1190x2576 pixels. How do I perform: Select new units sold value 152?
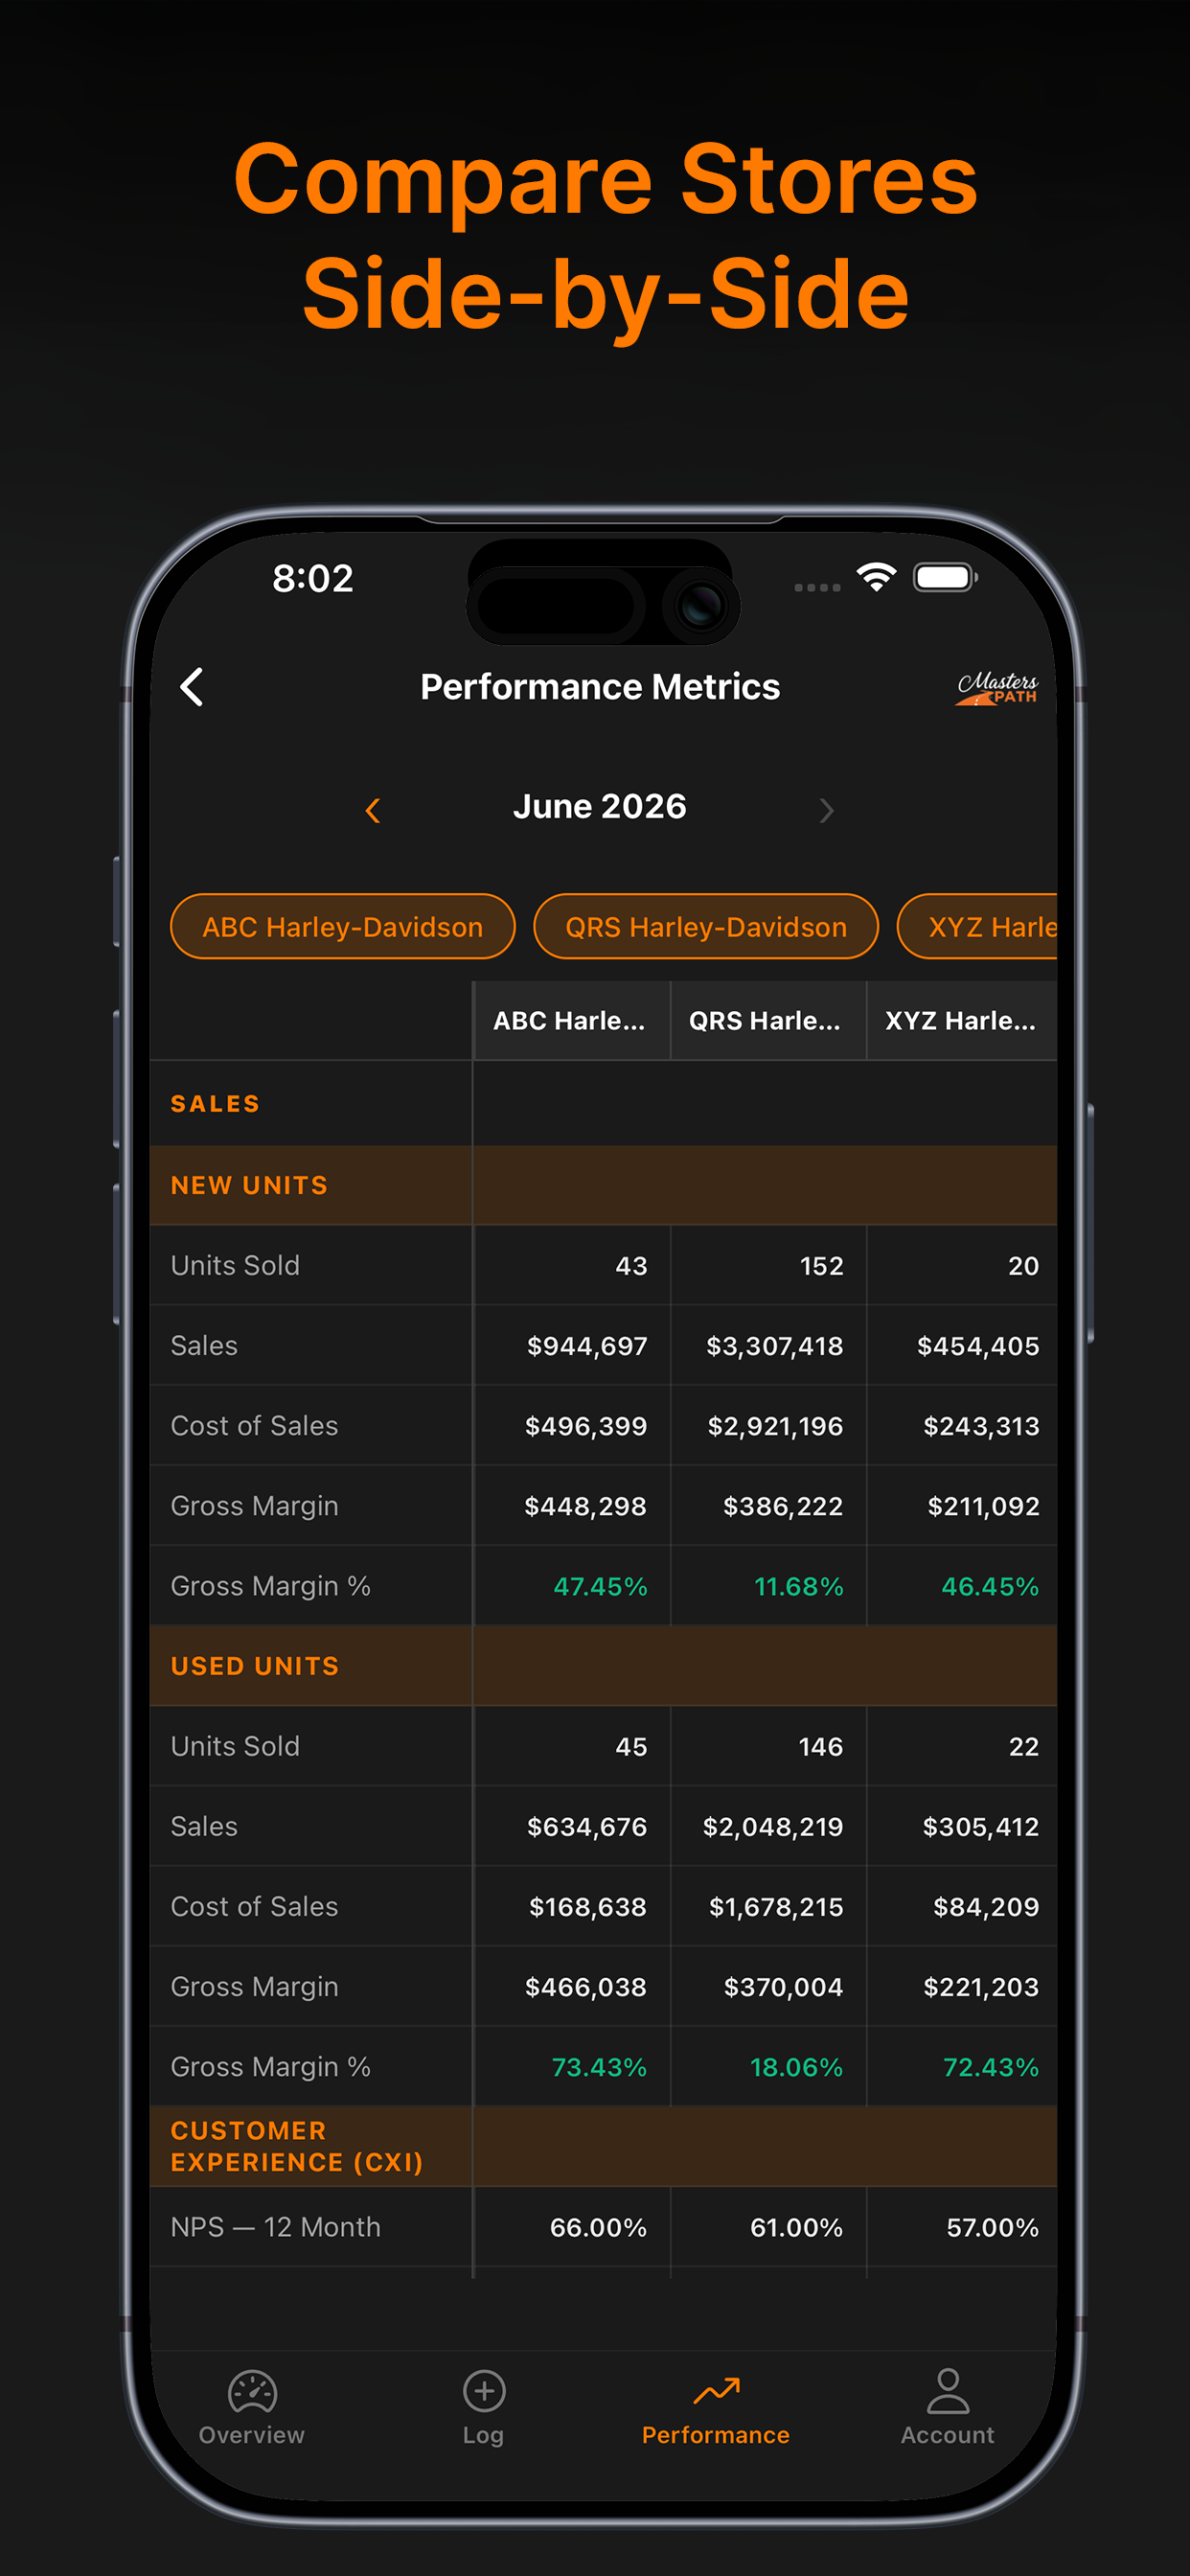[822, 1266]
